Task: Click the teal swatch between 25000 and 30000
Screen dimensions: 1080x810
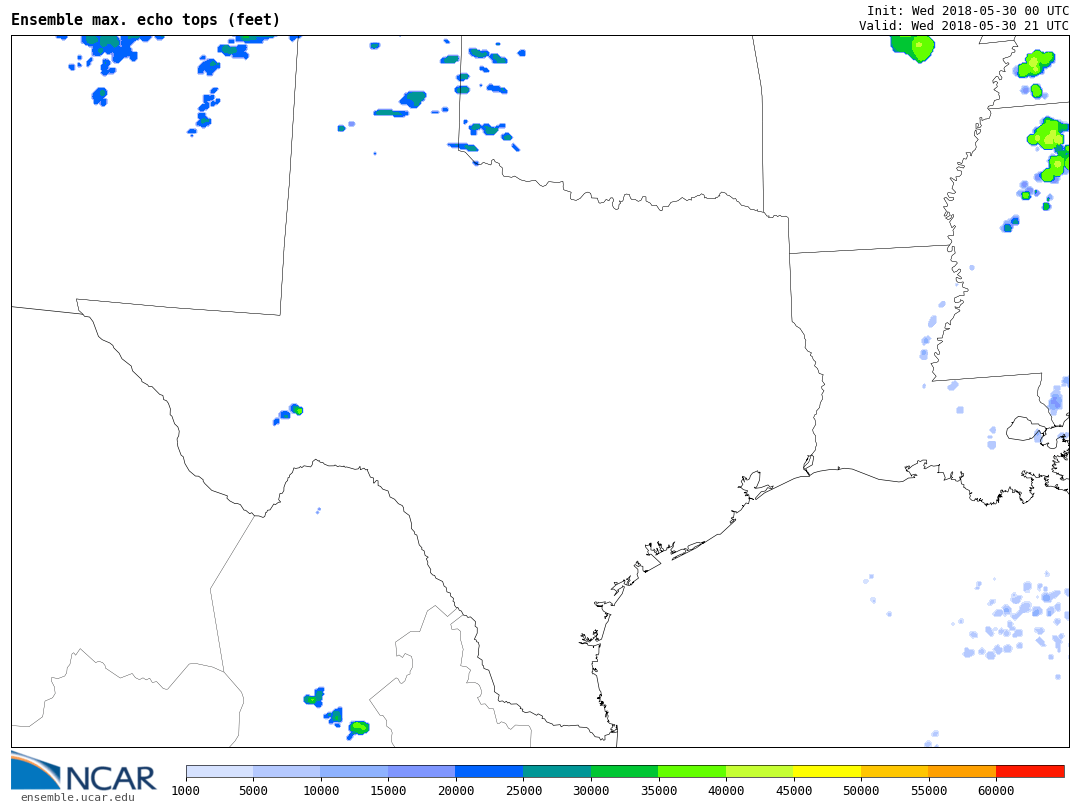Action: [x=557, y=771]
